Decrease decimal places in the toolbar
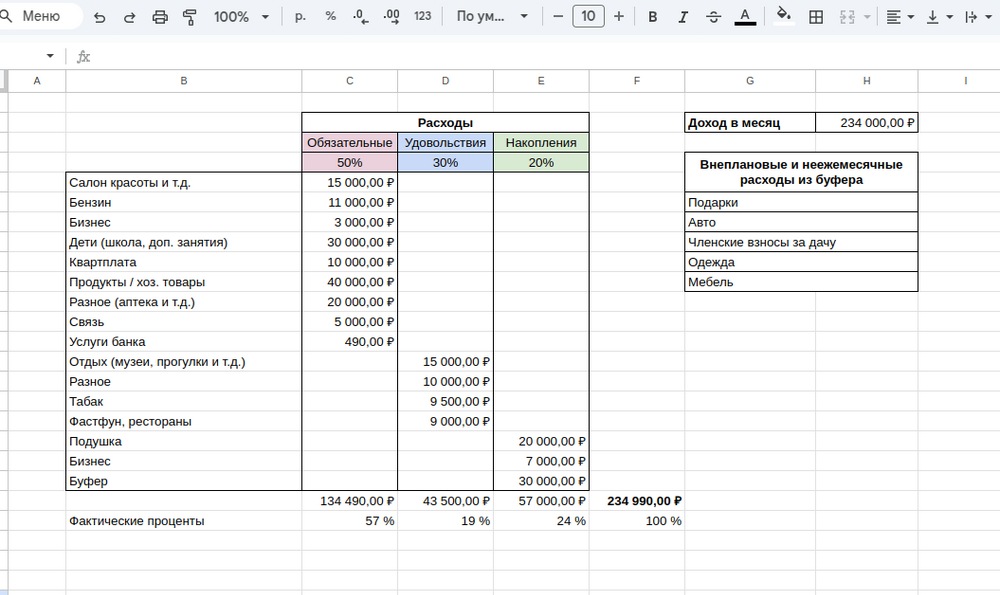The image size is (1000, 595). coord(360,17)
